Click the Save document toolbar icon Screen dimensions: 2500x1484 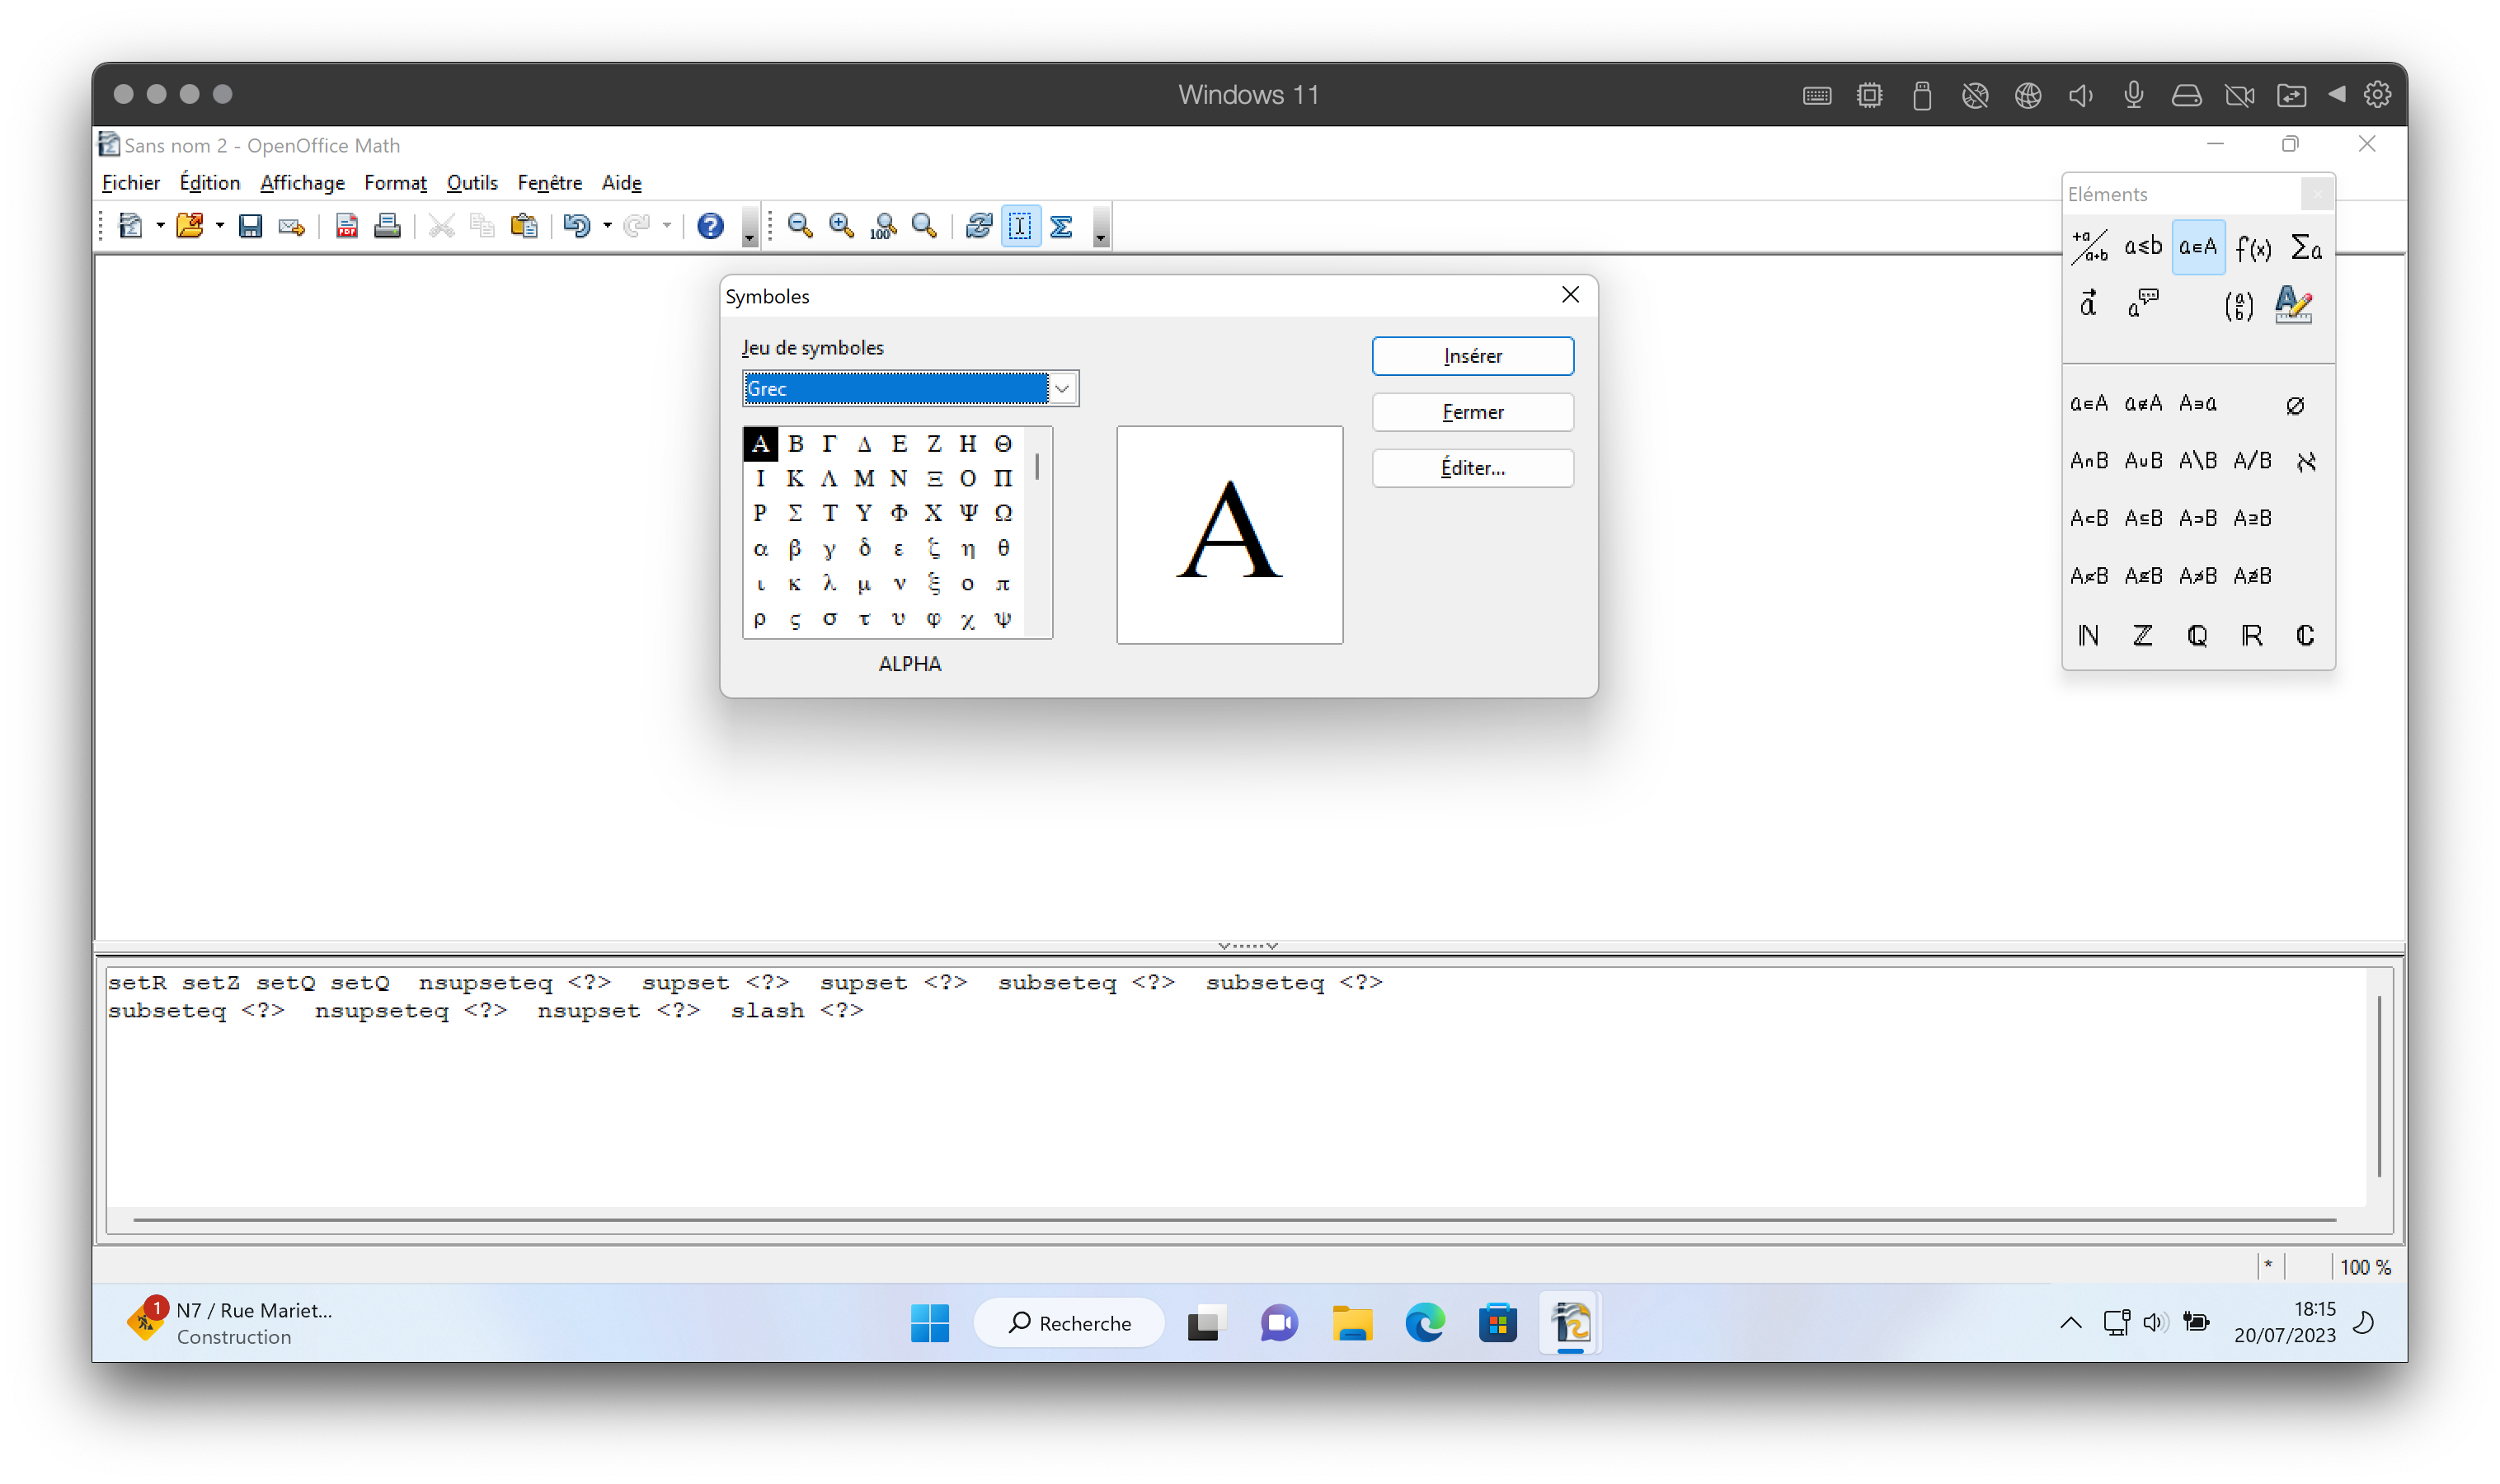[x=250, y=226]
